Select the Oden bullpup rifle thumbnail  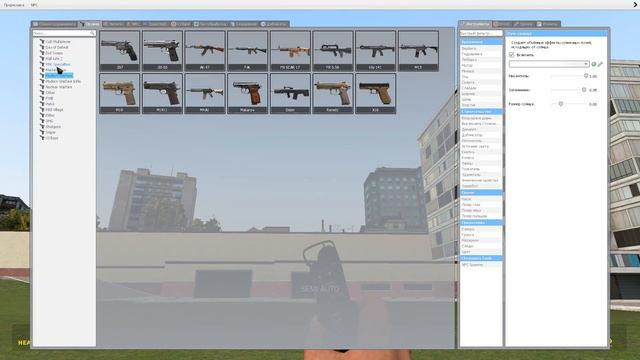[290, 93]
